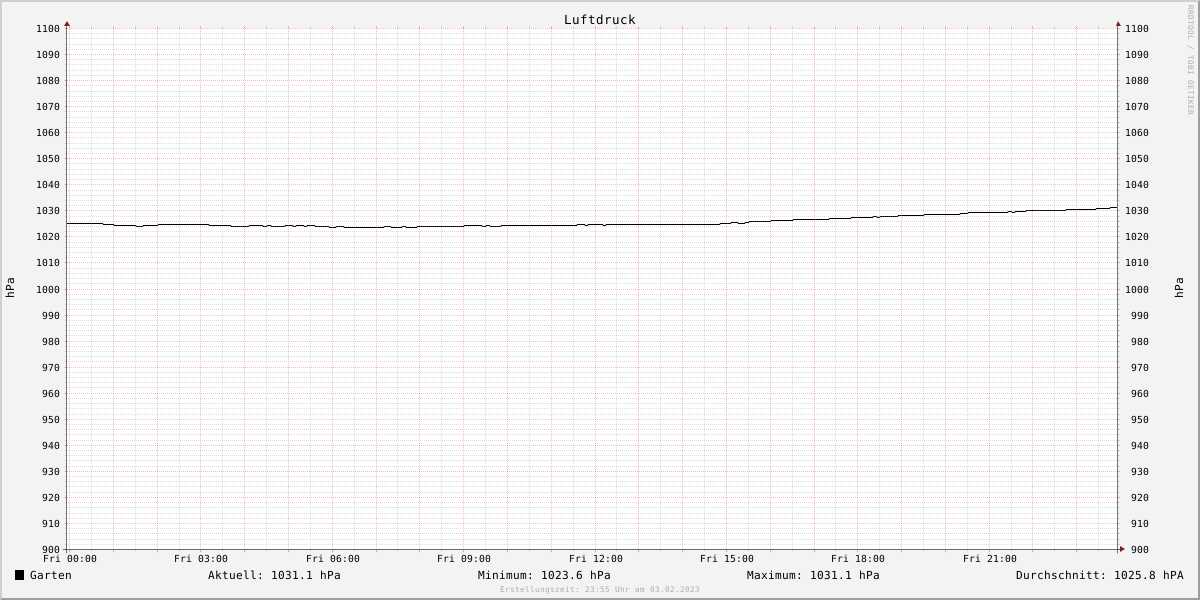
Task: Click the pressure curve above Fri 12:00
Action: click(596, 225)
